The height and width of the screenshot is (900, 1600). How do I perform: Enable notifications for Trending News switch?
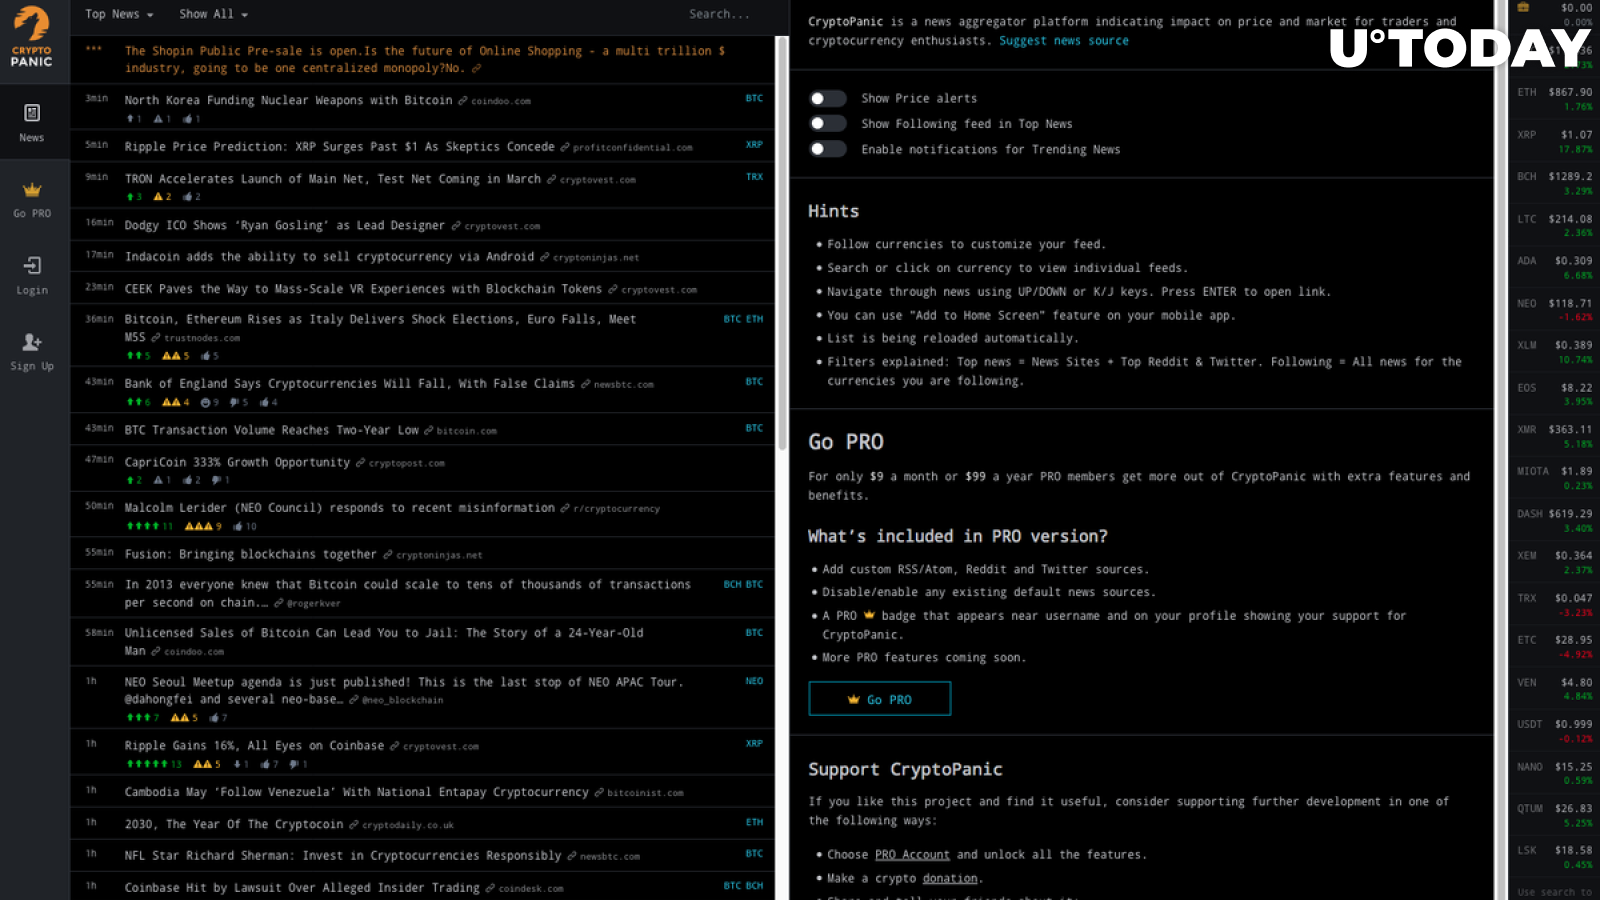827,149
